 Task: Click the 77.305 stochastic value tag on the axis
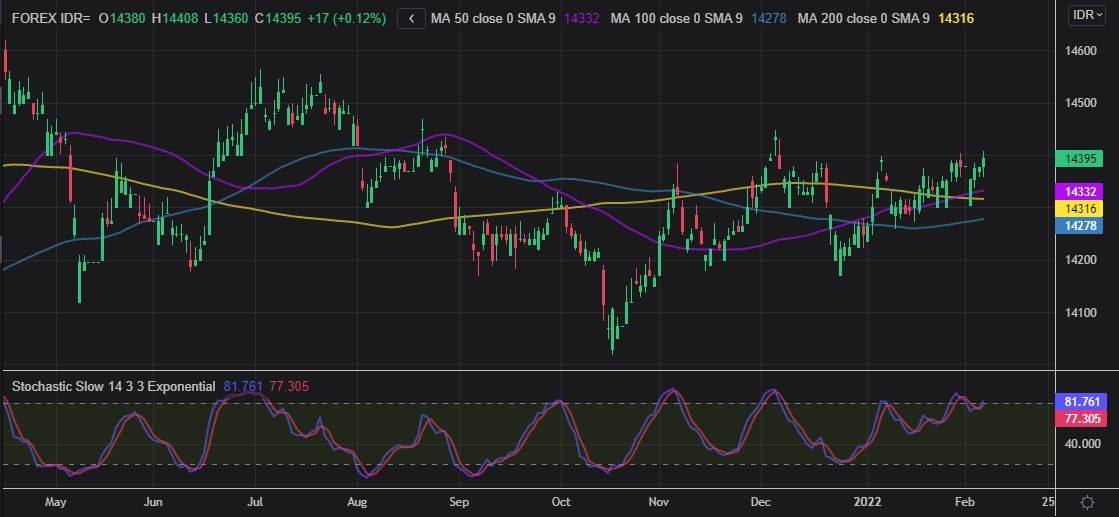click(1081, 418)
